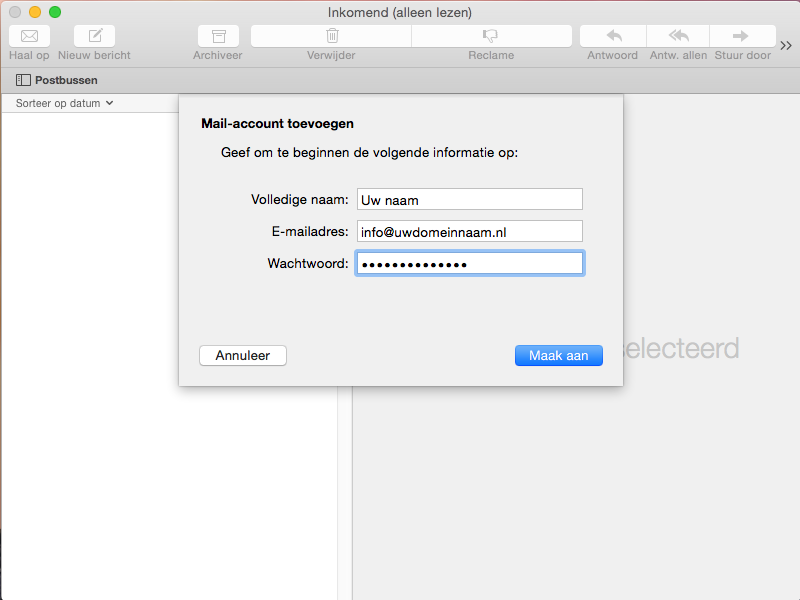The width and height of the screenshot is (800, 600).
Task: Click the Stuur door forward arrow
Action: pyautogui.click(x=742, y=36)
